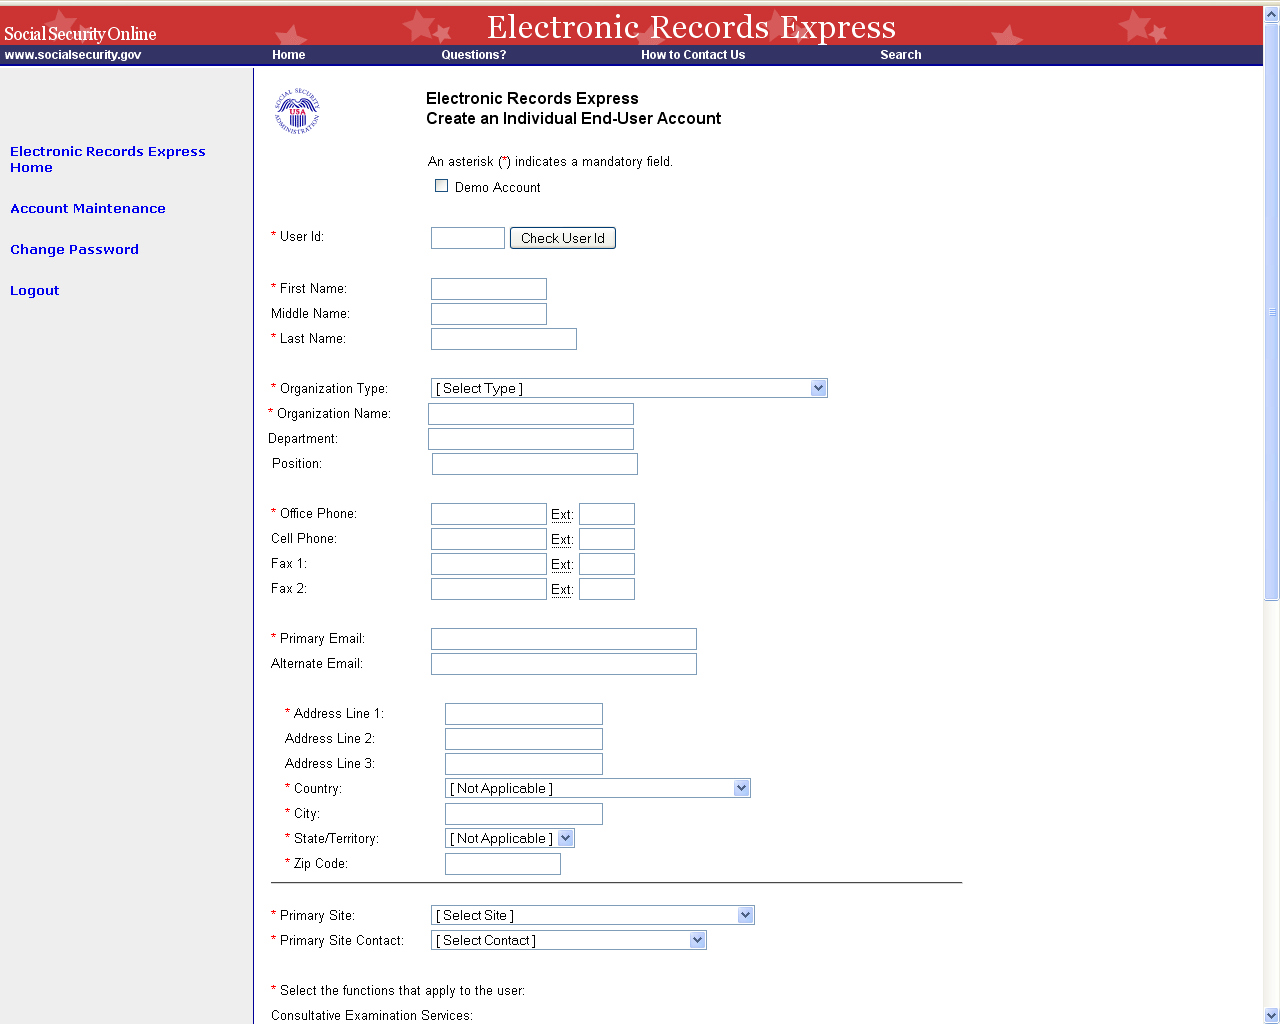The width and height of the screenshot is (1280, 1024).
Task: Click the Address Line 3 field
Action: pyautogui.click(x=524, y=764)
